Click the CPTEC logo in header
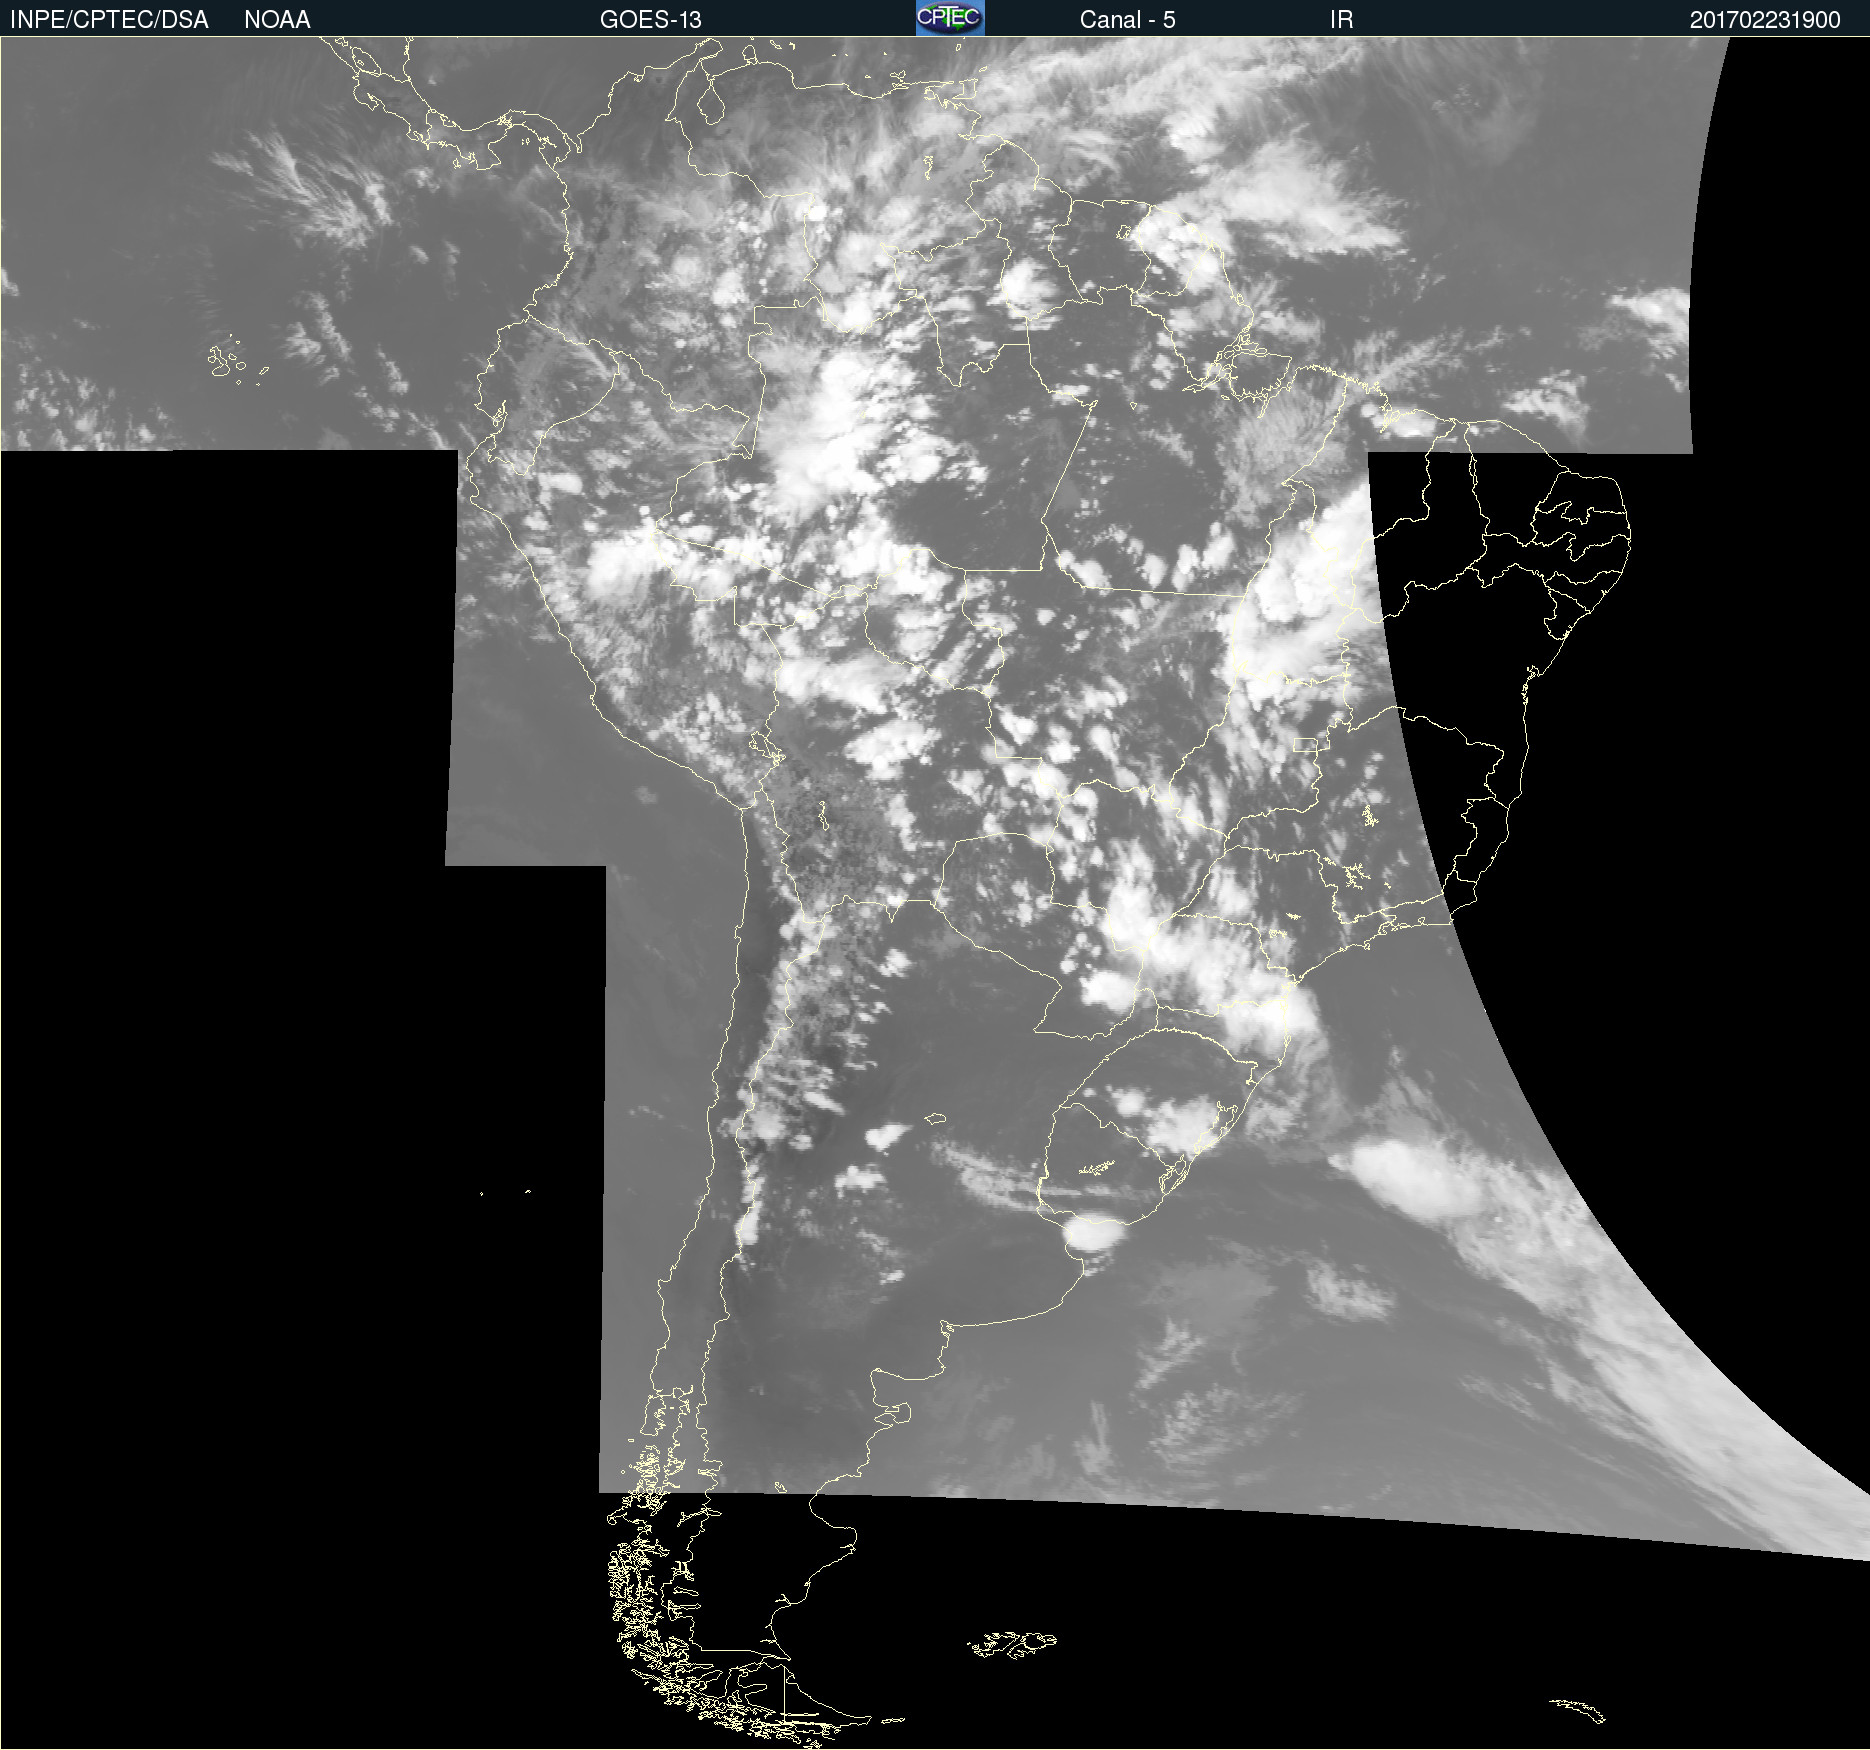Viewport: 1870px width, 1750px height. point(950,18)
